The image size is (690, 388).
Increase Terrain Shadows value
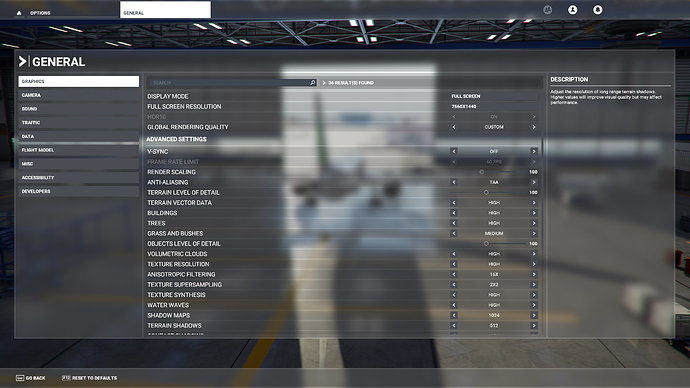534,326
